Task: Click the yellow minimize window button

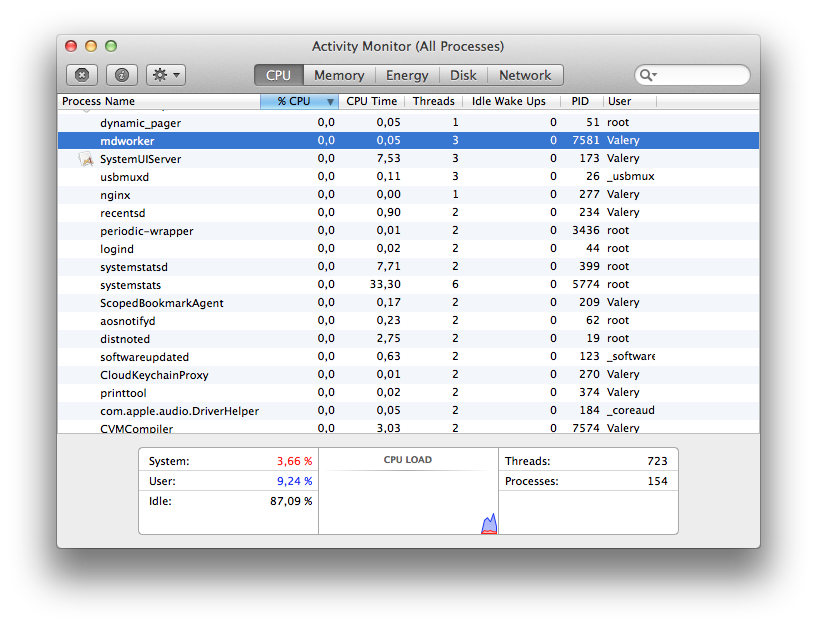Action: [91, 46]
